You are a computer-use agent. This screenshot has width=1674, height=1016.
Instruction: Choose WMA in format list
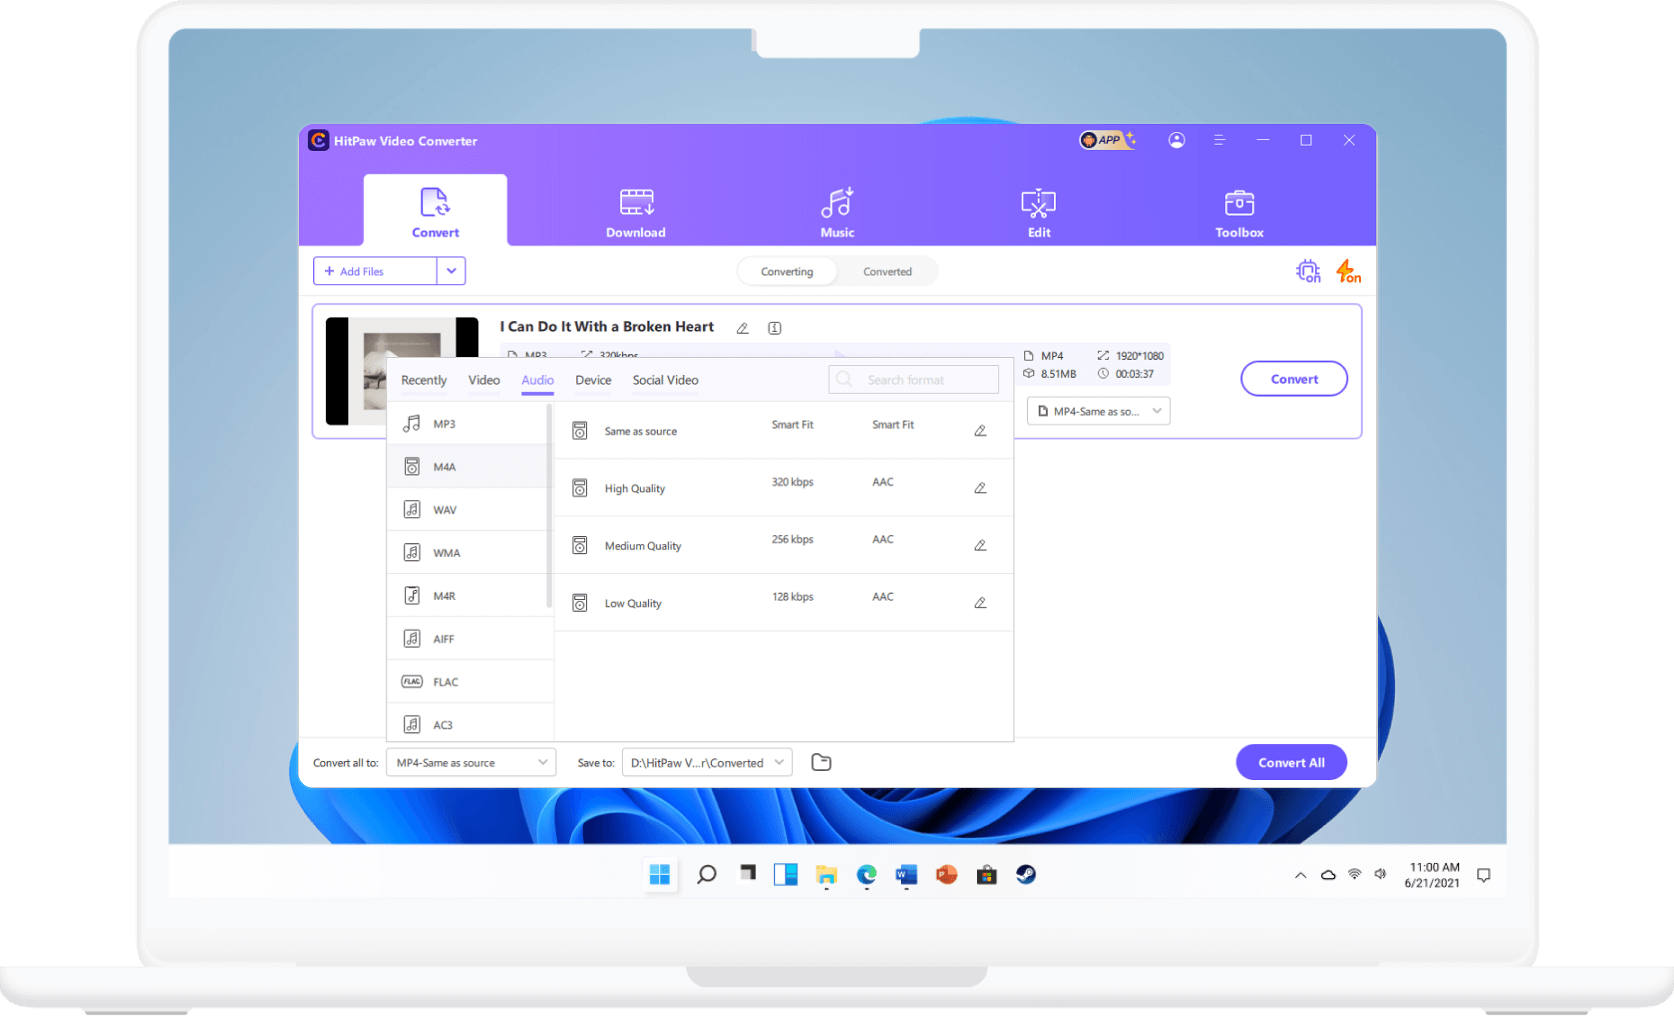coord(467,553)
